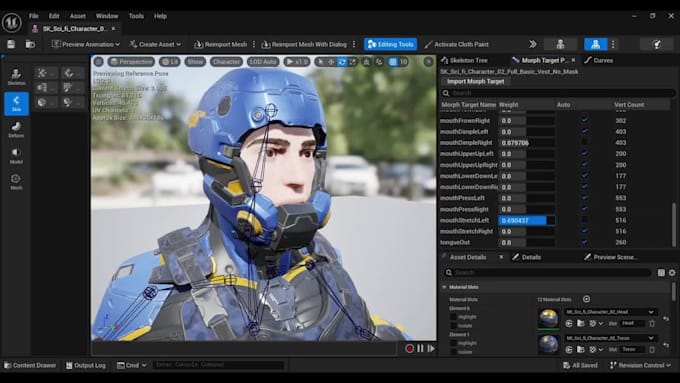Click add material slot plus icon
680x383 pixels.
click(x=586, y=299)
